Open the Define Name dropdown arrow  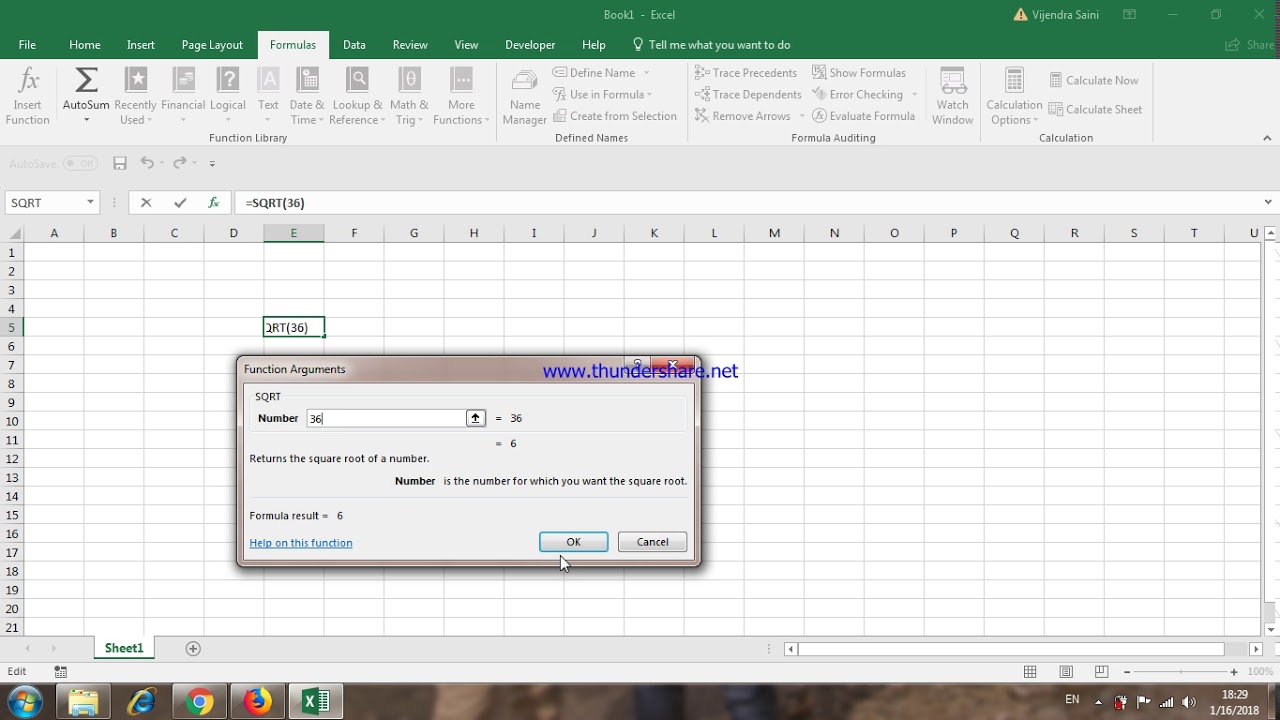tap(646, 73)
